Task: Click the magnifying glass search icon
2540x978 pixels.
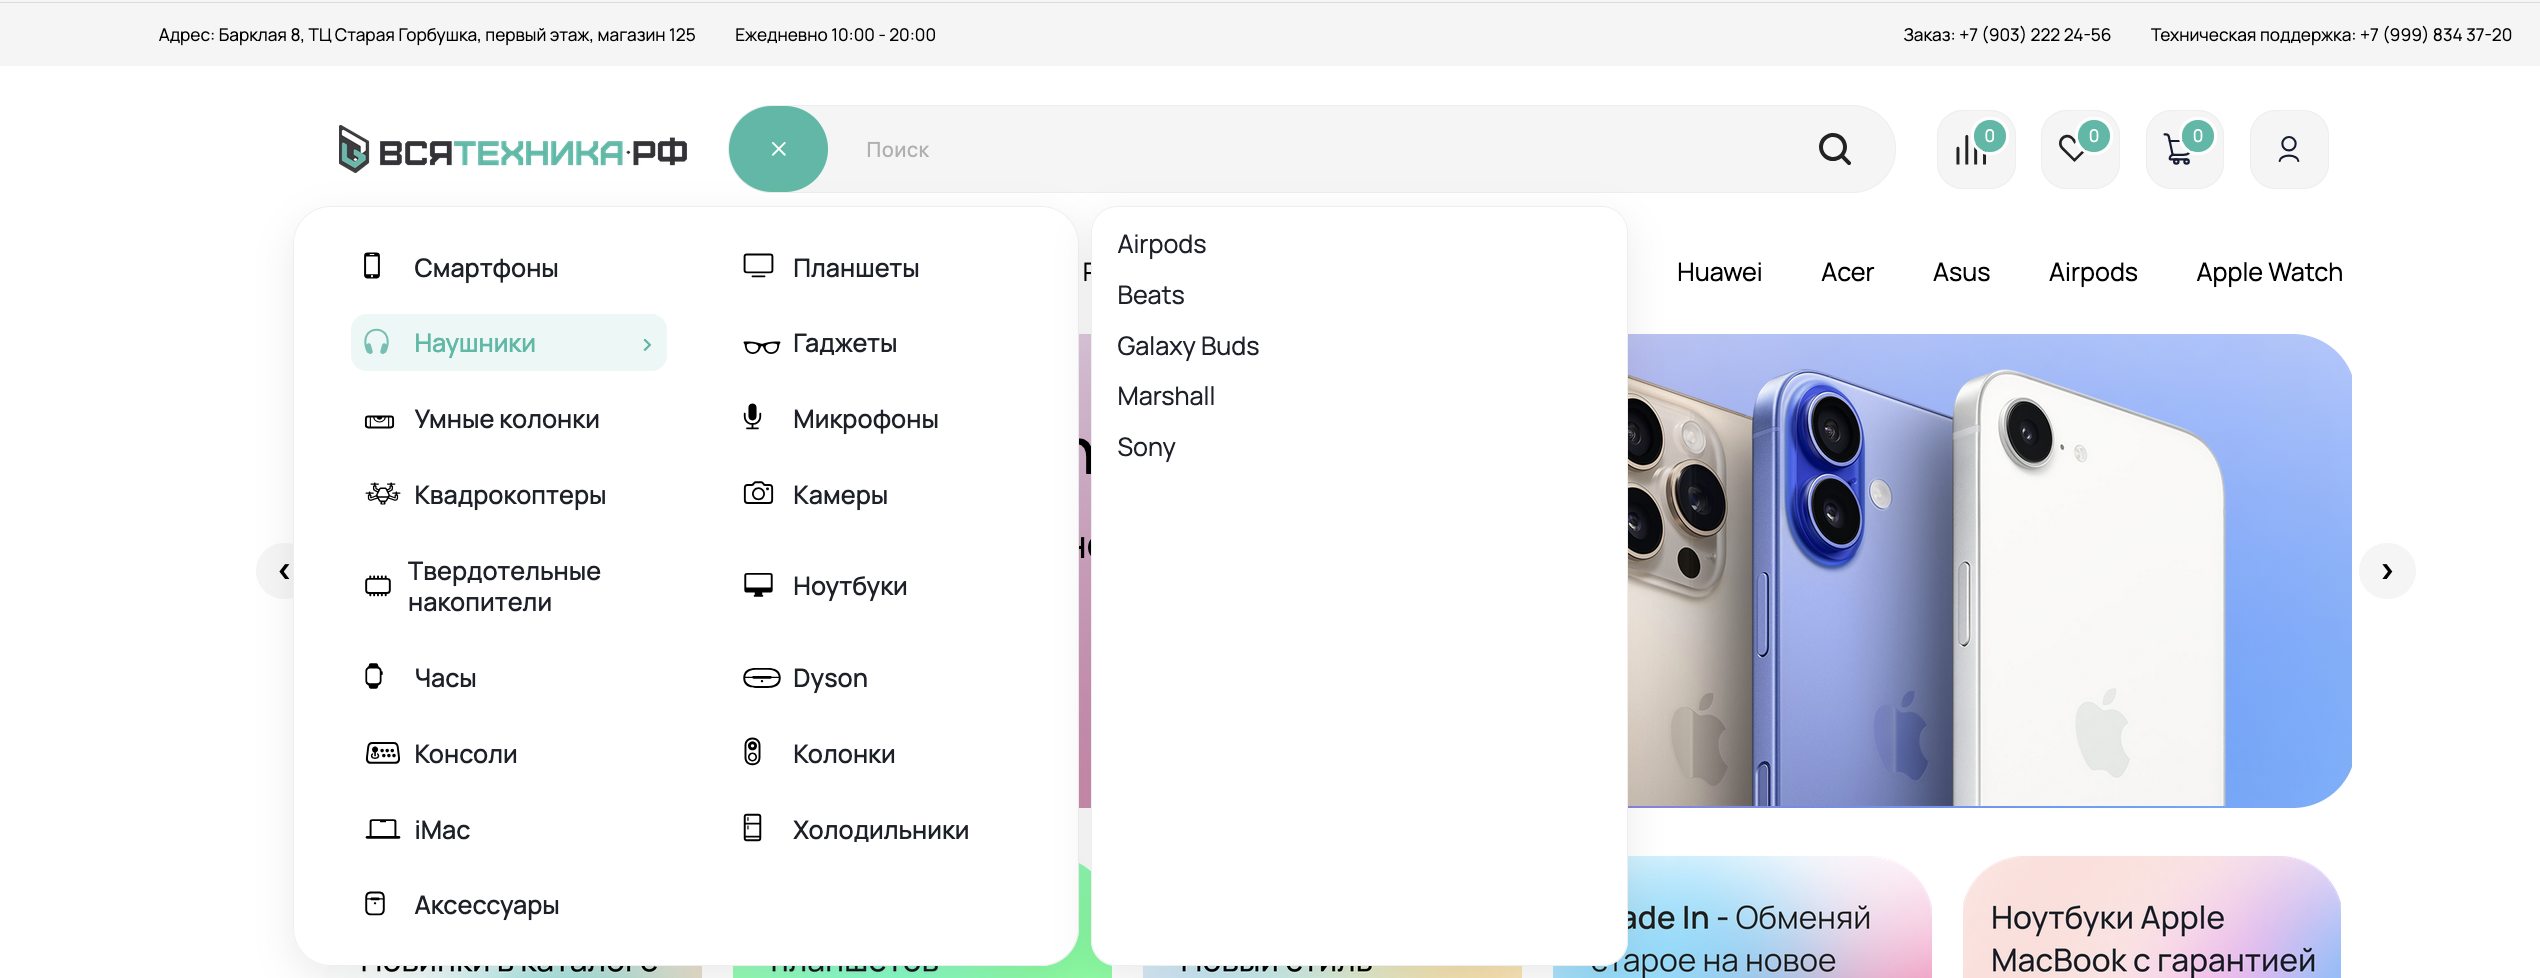Action: [x=1834, y=149]
